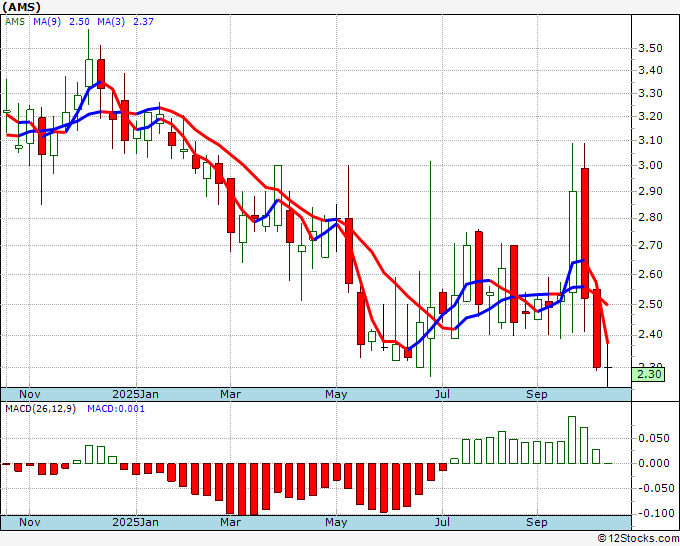Click the MACD(26,12,9) indicator label
680x546 pixels.
(40, 409)
